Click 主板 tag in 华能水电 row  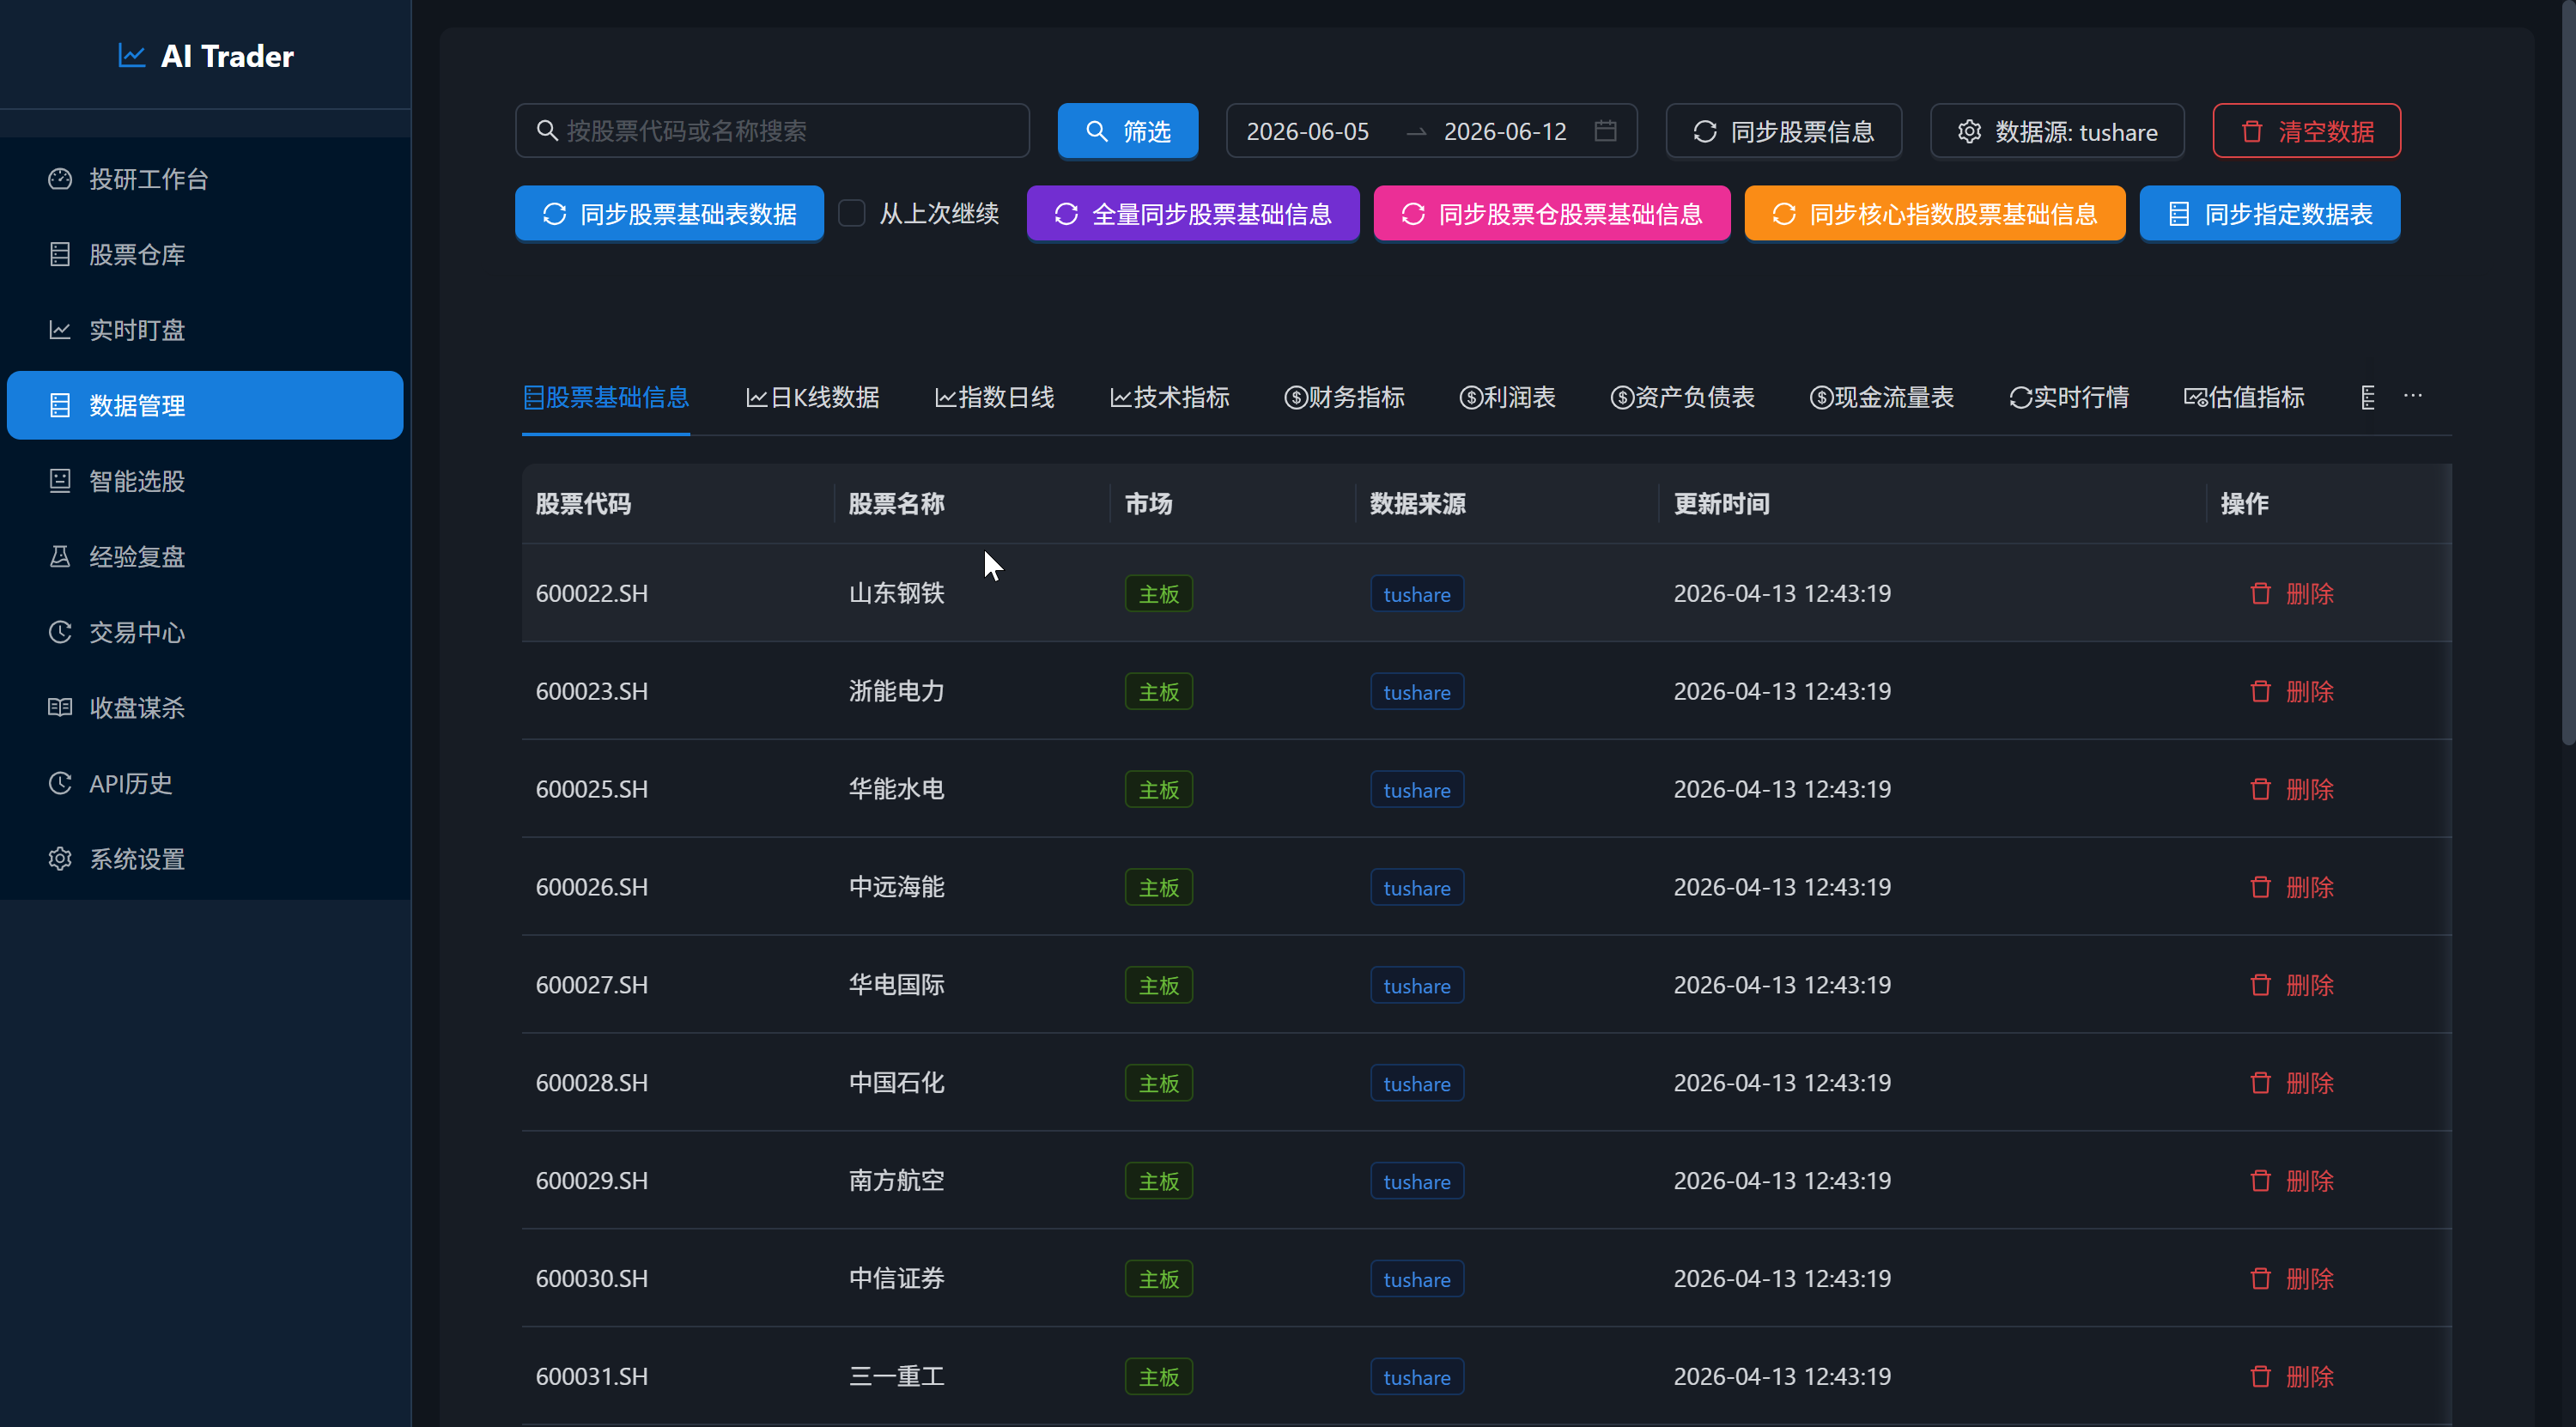1159,789
